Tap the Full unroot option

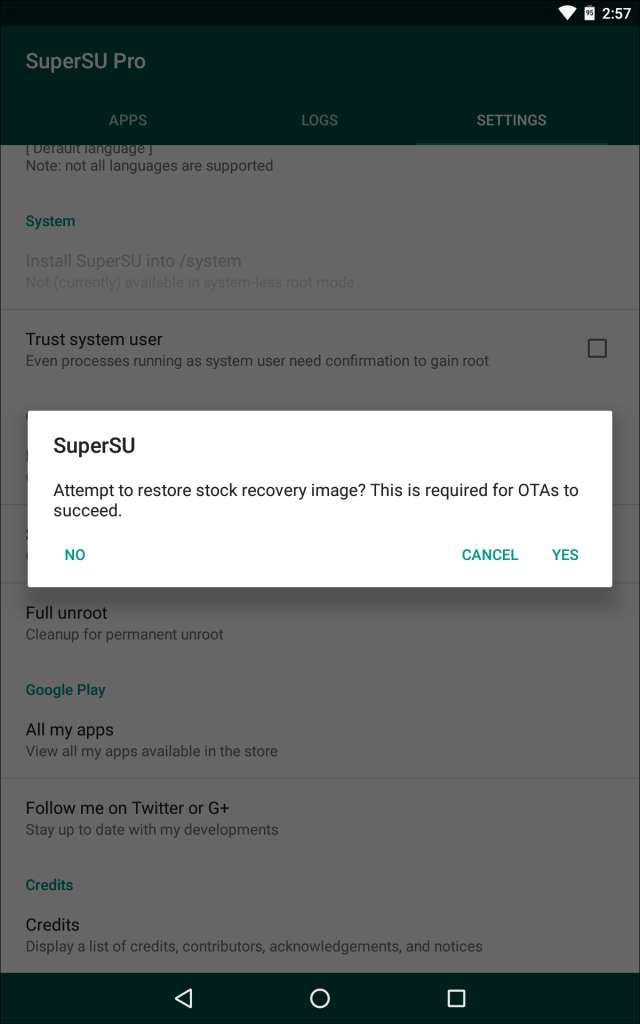pos(66,613)
